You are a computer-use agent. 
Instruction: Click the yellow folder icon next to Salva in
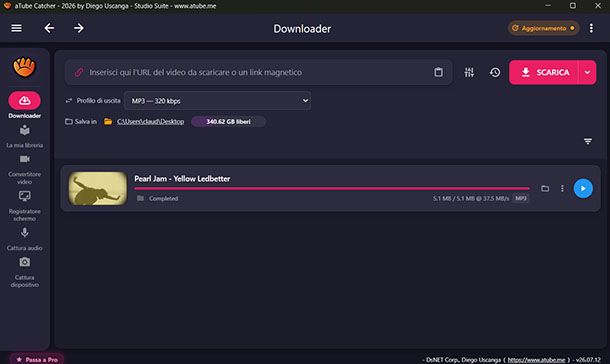[x=108, y=122]
